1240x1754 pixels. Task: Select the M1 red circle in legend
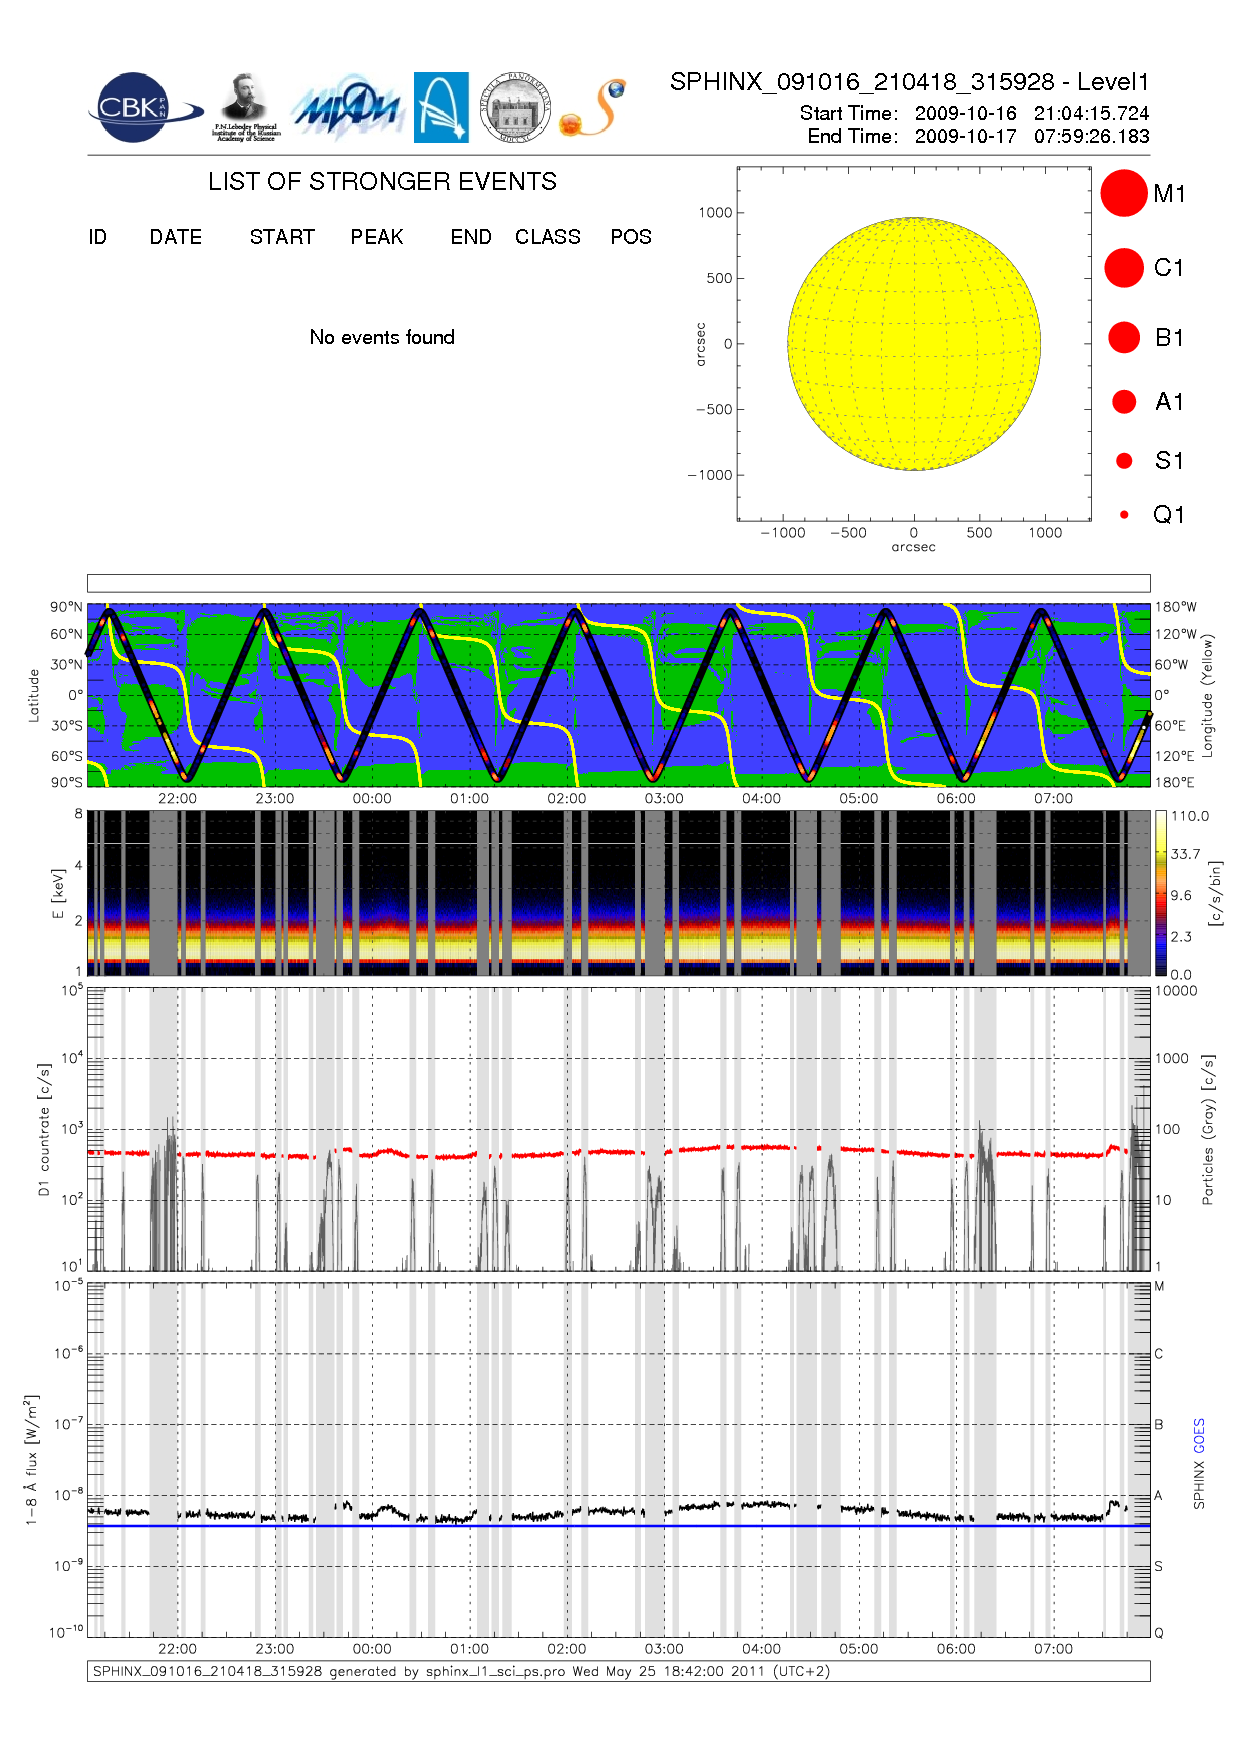pos(1123,193)
